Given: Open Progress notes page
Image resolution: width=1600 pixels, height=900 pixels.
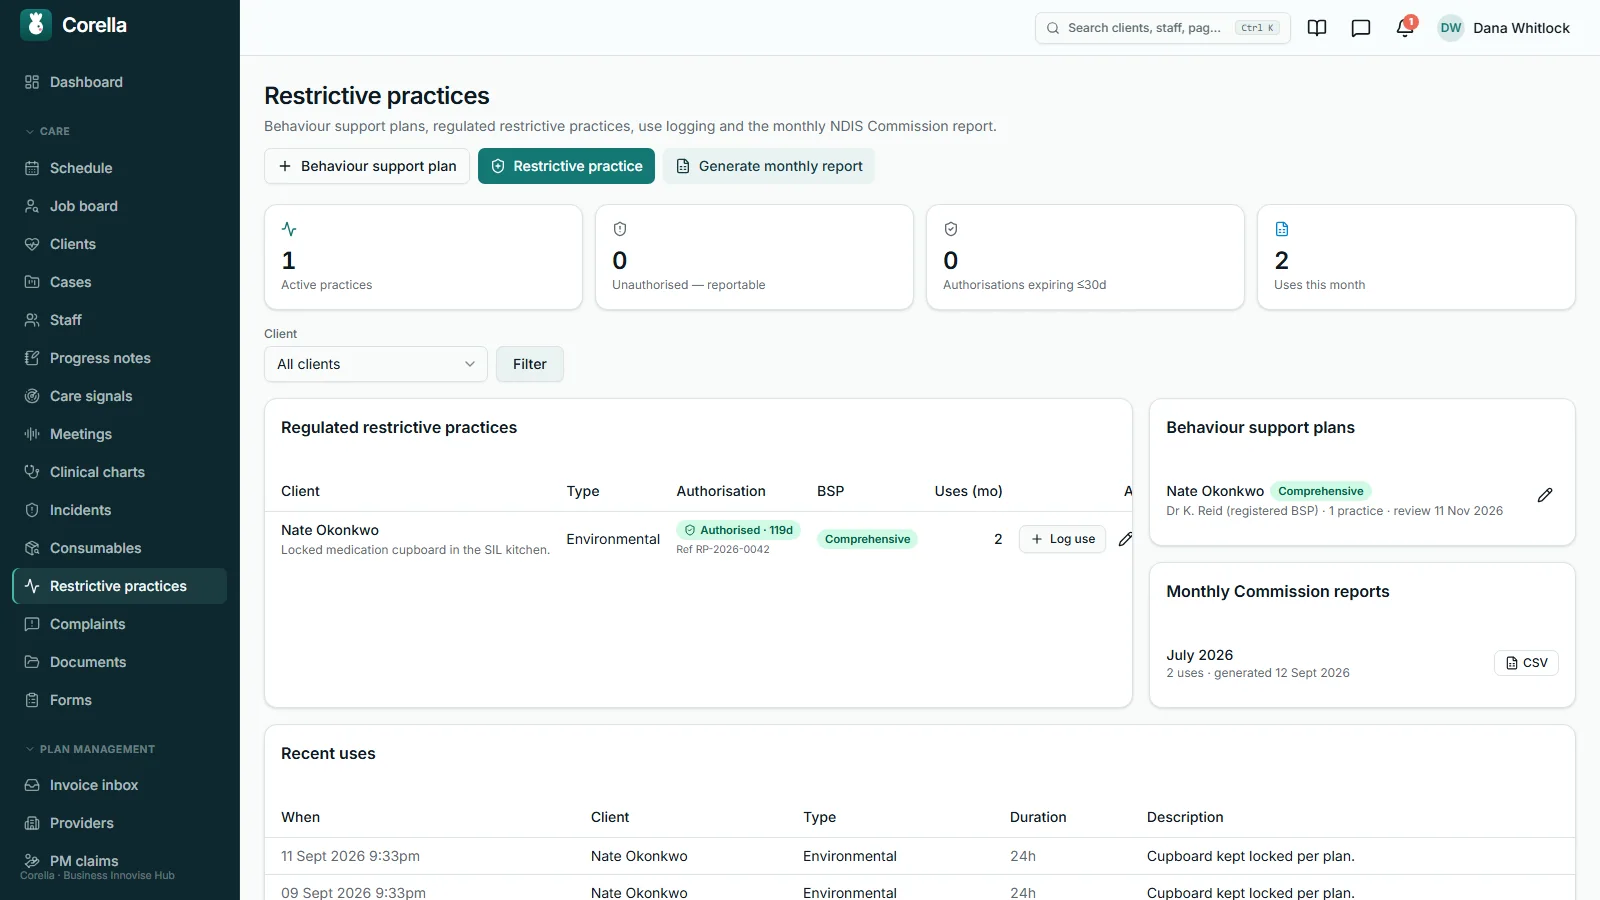Looking at the screenshot, I should click(120, 358).
